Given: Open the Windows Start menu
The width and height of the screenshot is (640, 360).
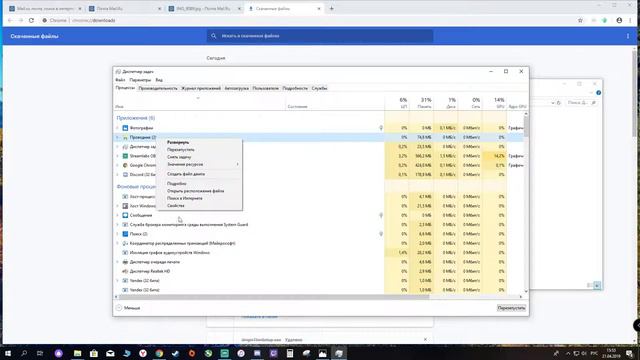Looking at the screenshot, I should [8, 353].
